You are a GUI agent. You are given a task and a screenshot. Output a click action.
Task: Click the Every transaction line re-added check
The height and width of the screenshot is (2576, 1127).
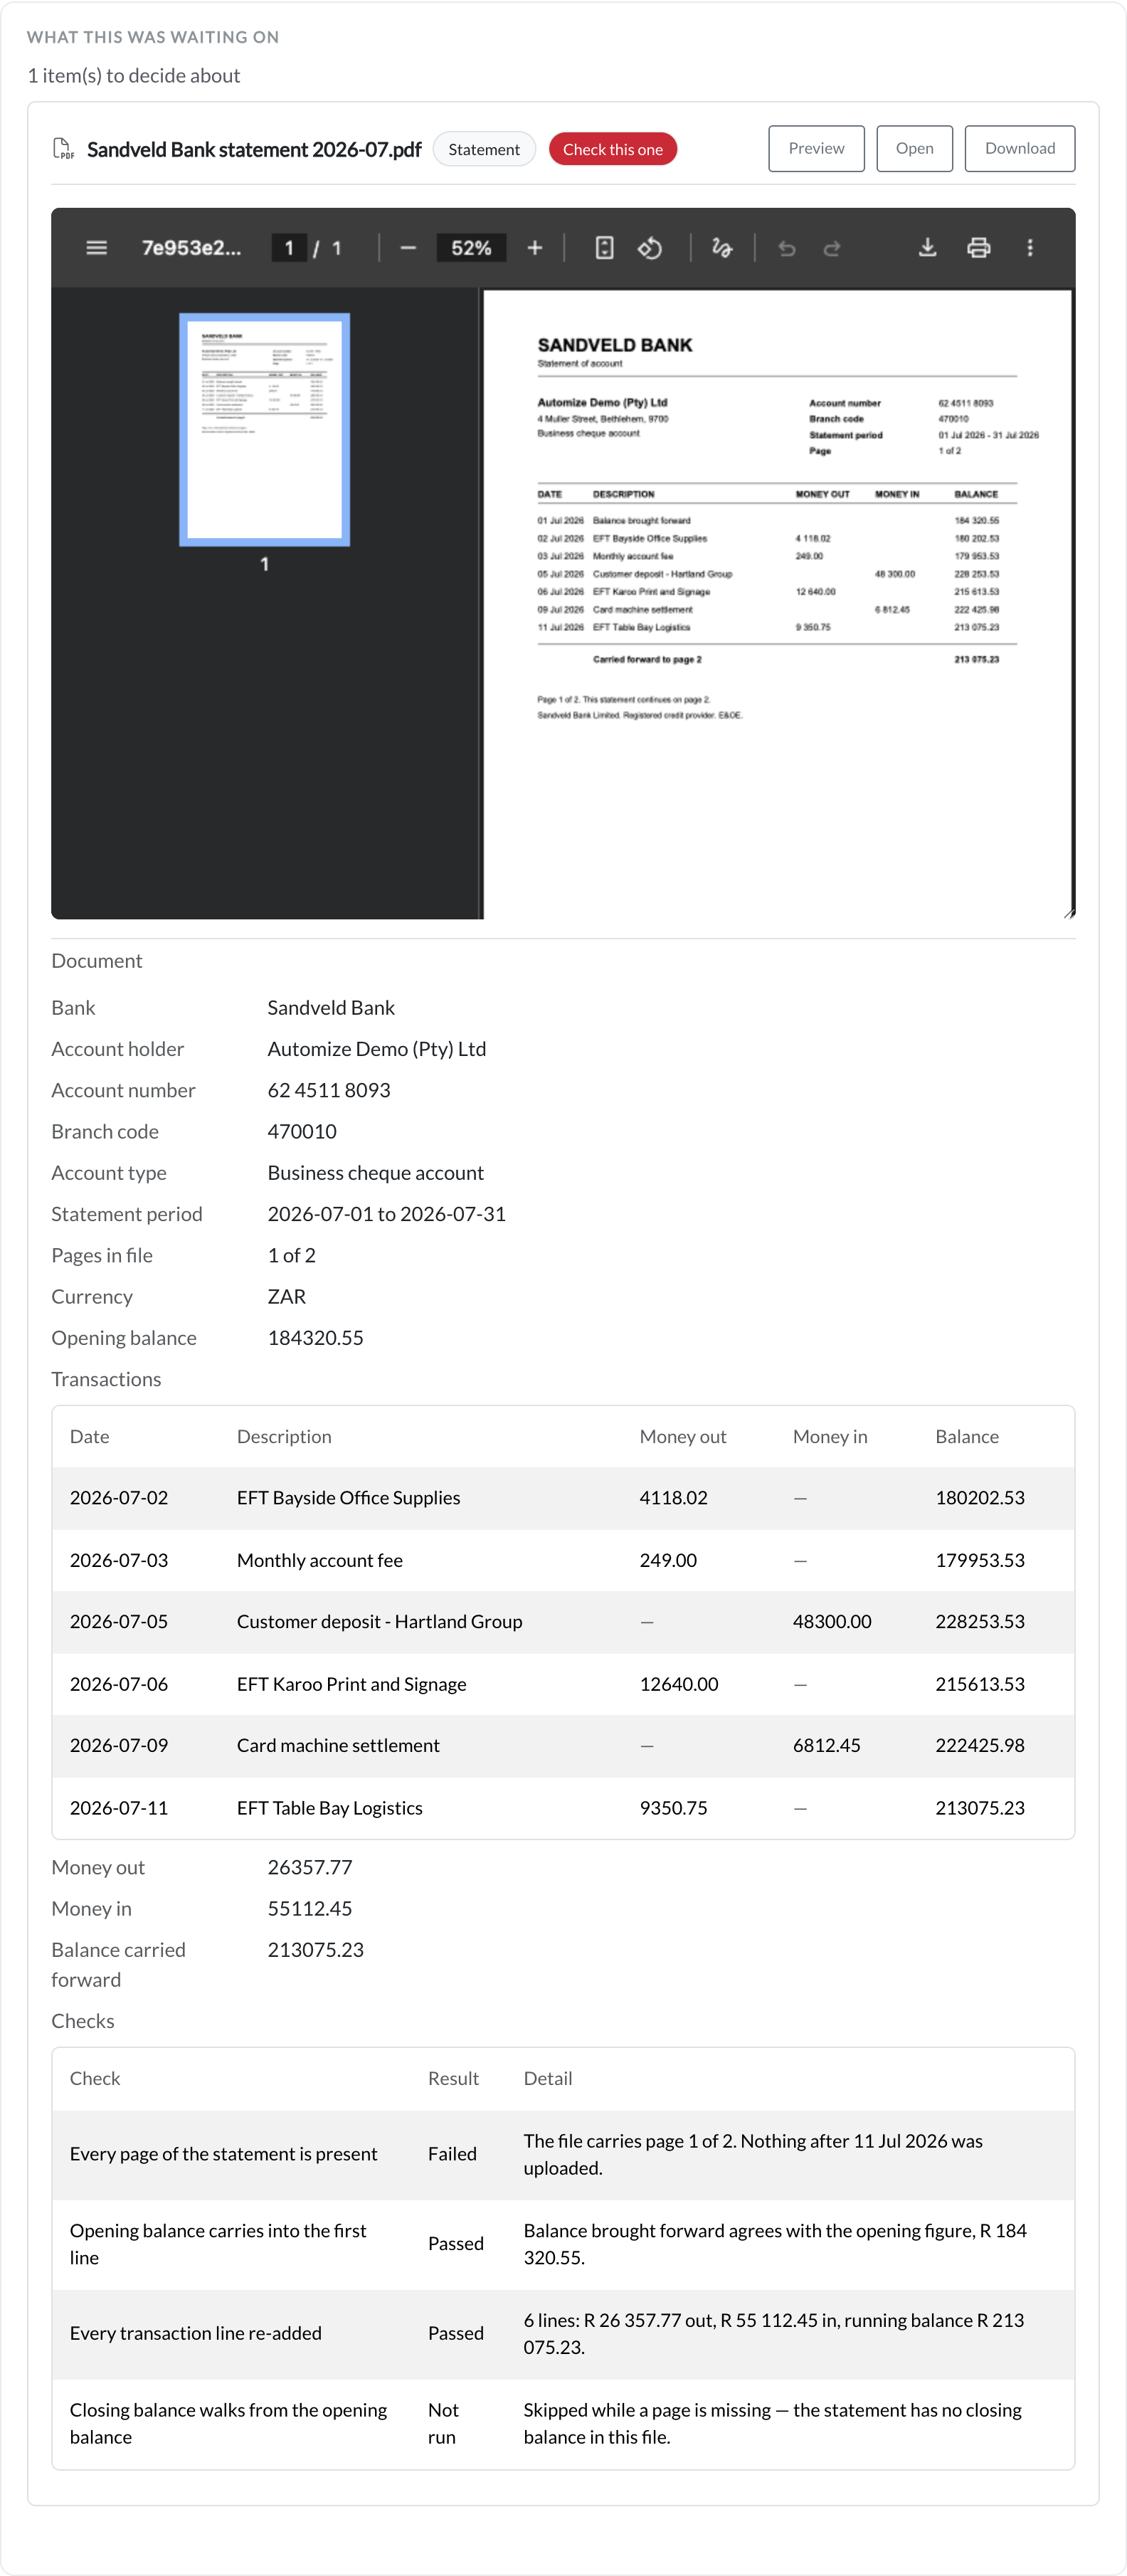click(196, 2333)
